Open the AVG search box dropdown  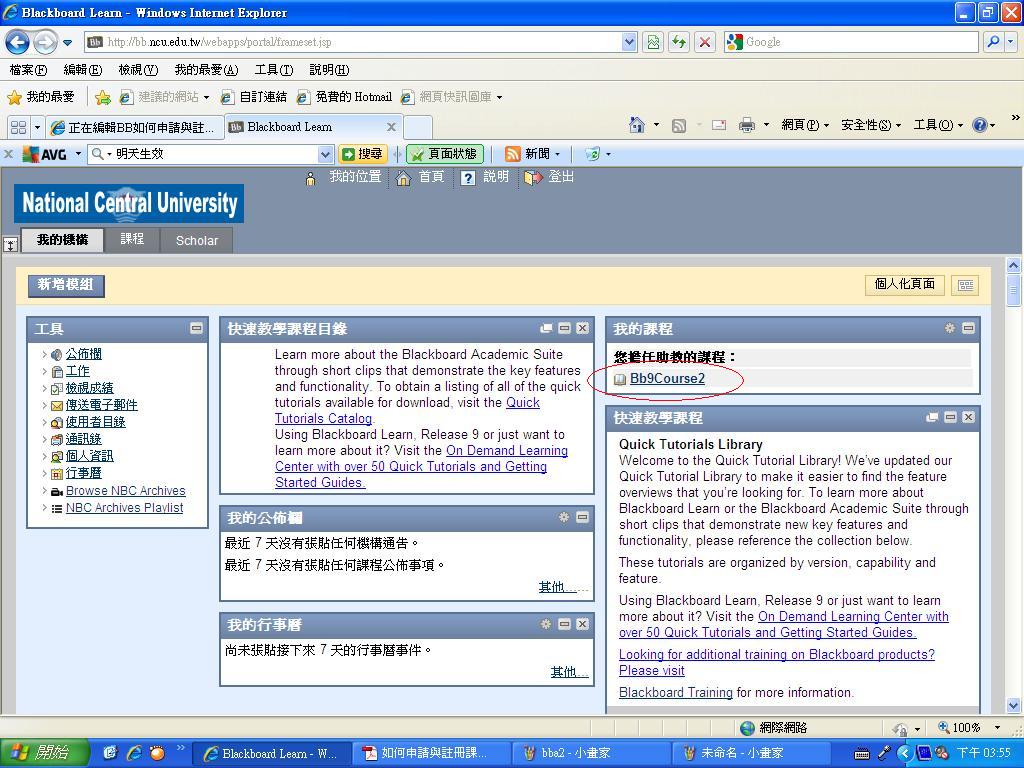pos(325,154)
